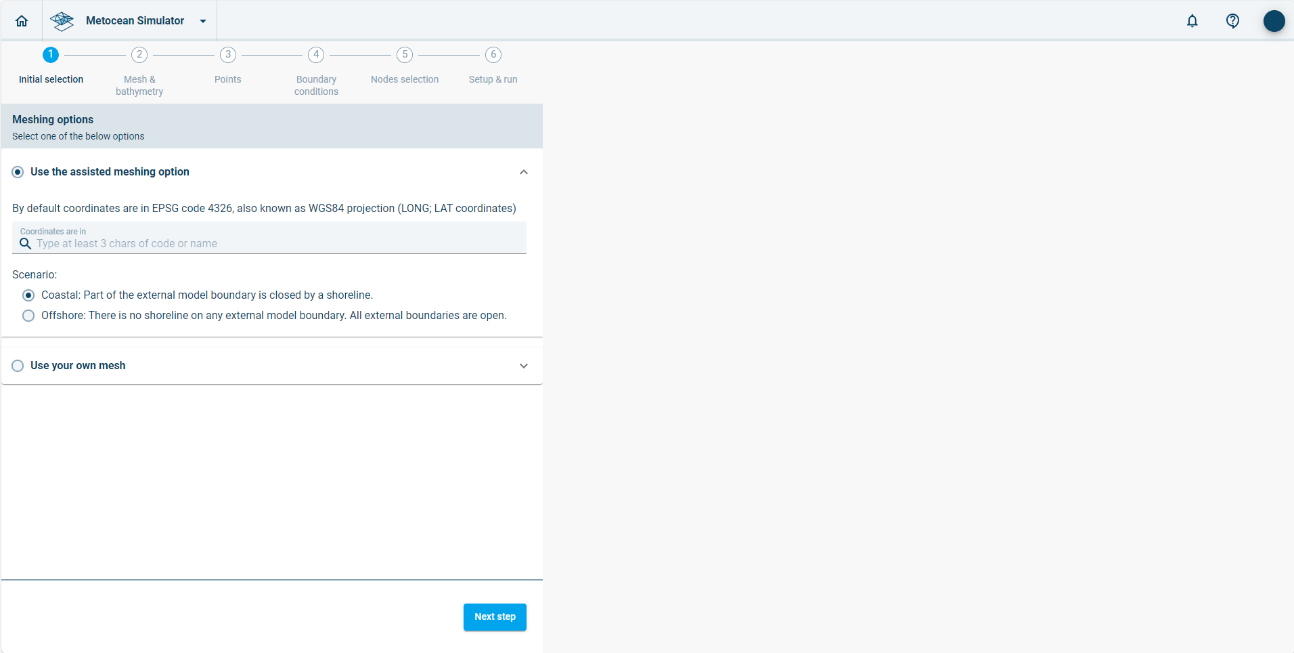Image resolution: width=1294 pixels, height=653 pixels.
Task: Click step 1 Initial selection circle
Action: tap(51, 55)
